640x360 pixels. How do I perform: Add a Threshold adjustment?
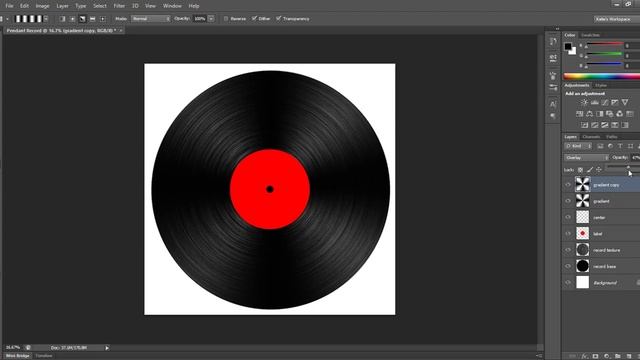(x=604, y=125)
